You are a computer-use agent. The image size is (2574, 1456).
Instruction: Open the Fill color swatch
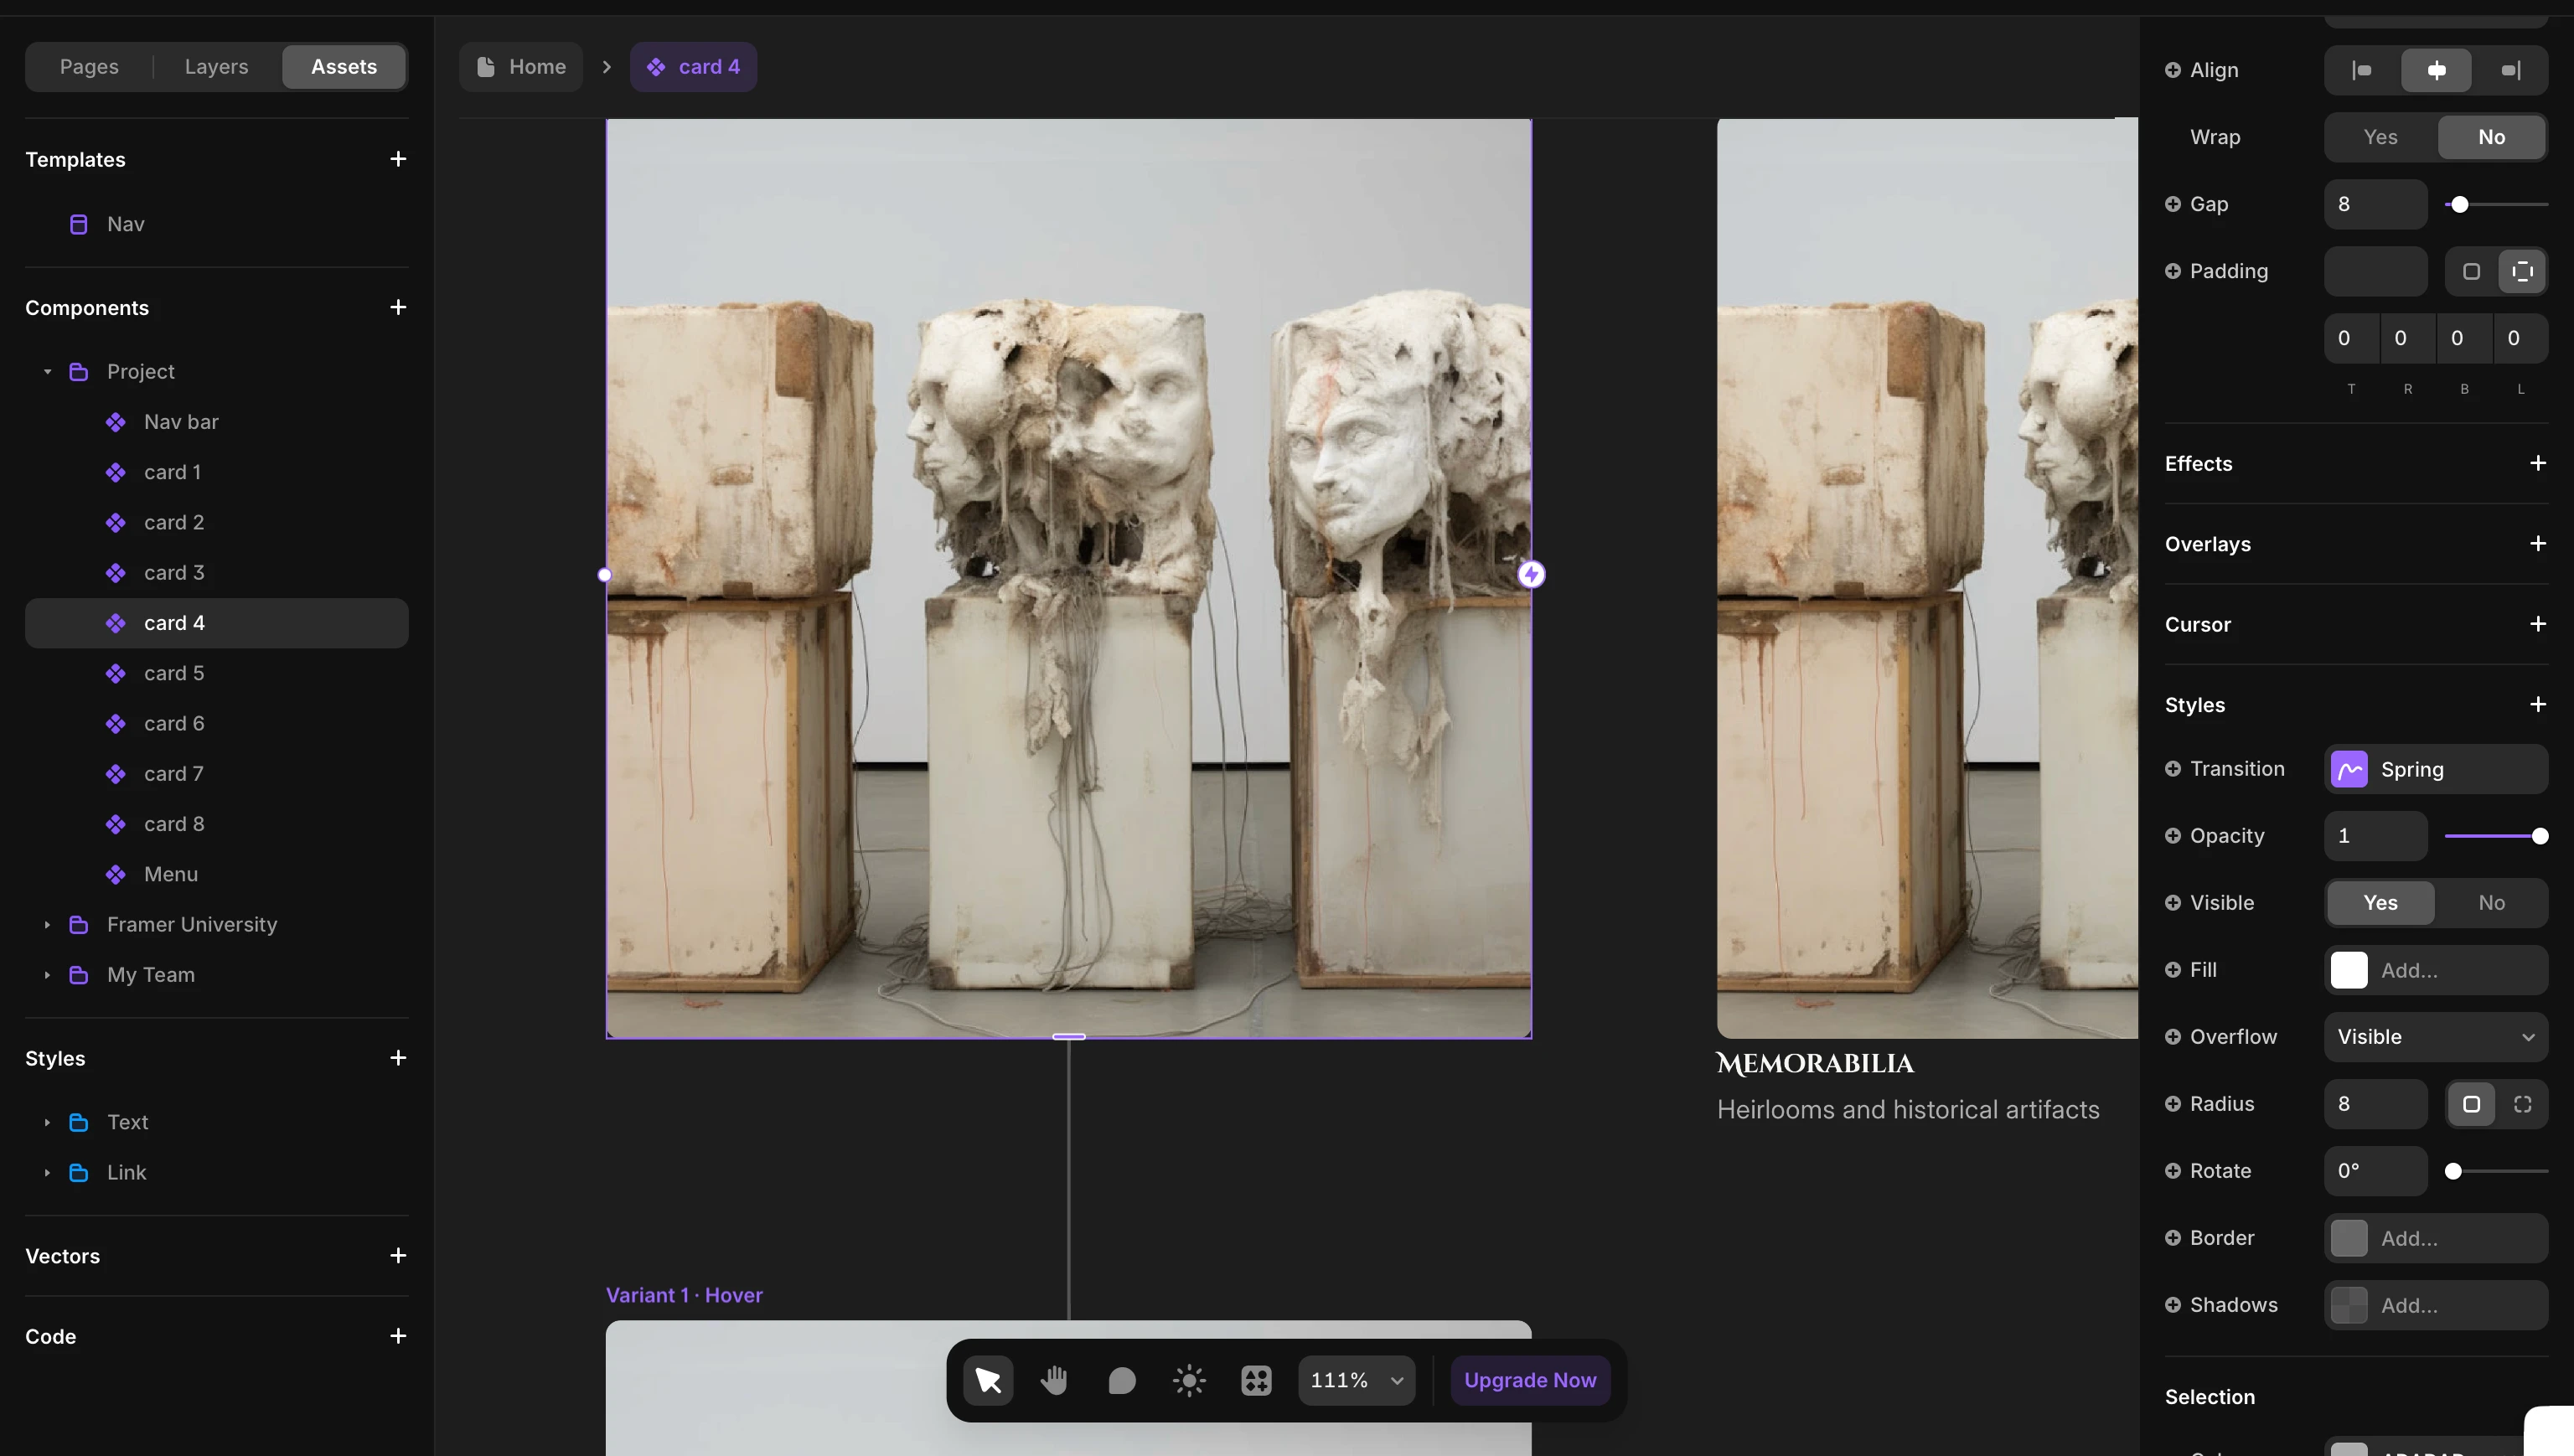[x=2349, y=970]
